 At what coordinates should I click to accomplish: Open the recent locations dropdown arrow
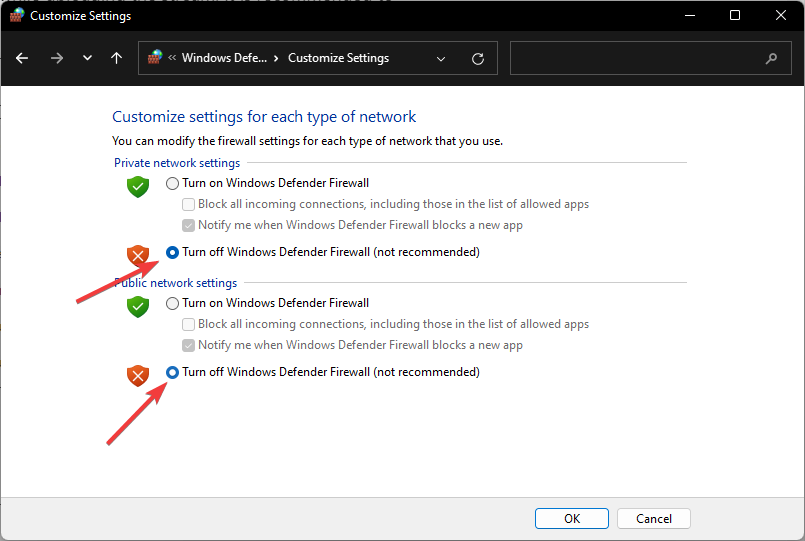tap(87, 58)
